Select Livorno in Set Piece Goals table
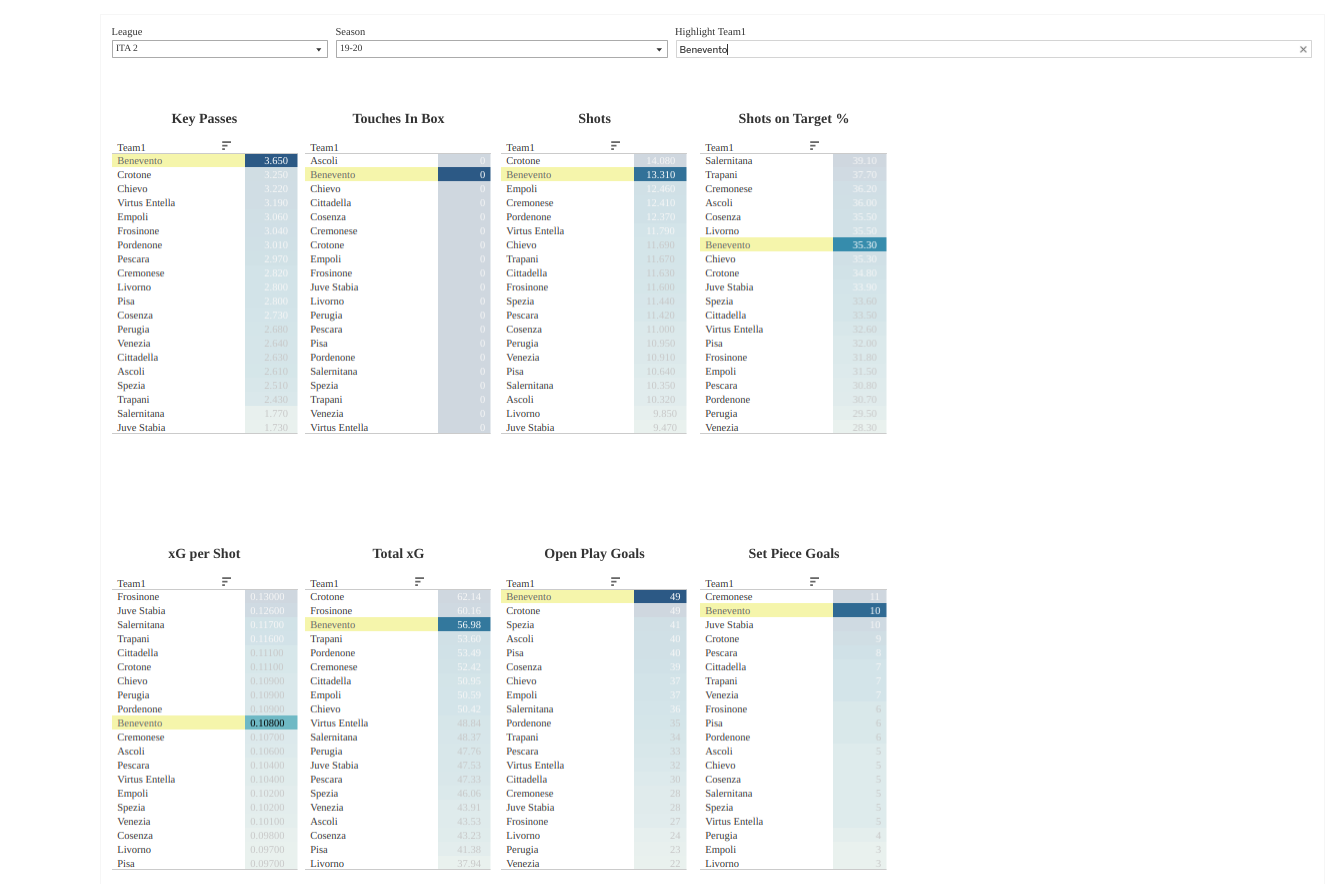This screenshot has width=1330, height=884. 722,863
